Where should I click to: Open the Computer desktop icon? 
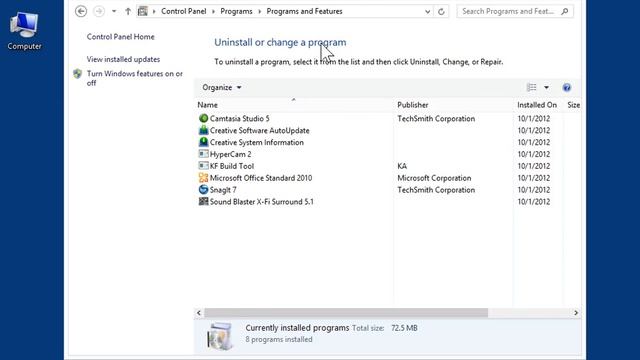coord(24,31)
